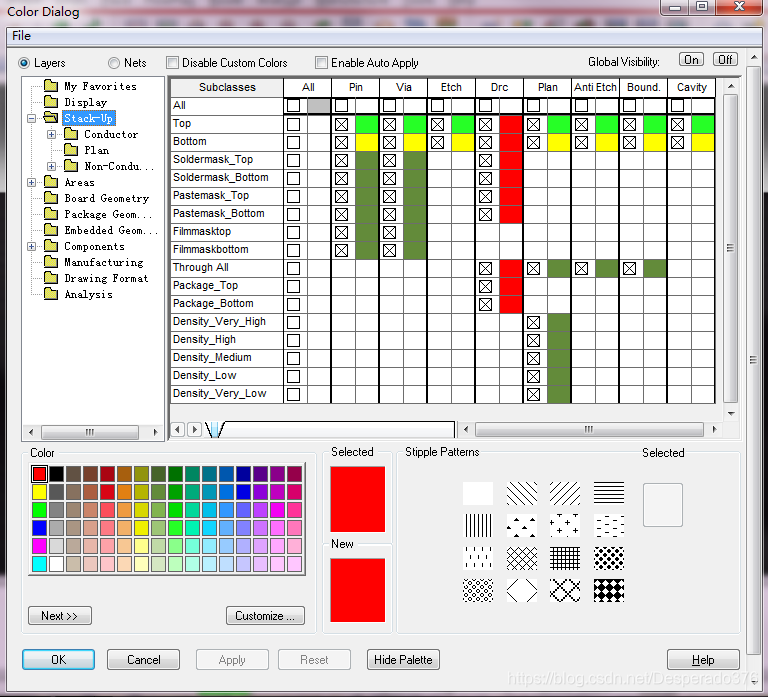Image resolution: width=768 pixels, height=697 pixels.
Task: Choose the vertical lines stipple pattern
Action: point(478,526)
